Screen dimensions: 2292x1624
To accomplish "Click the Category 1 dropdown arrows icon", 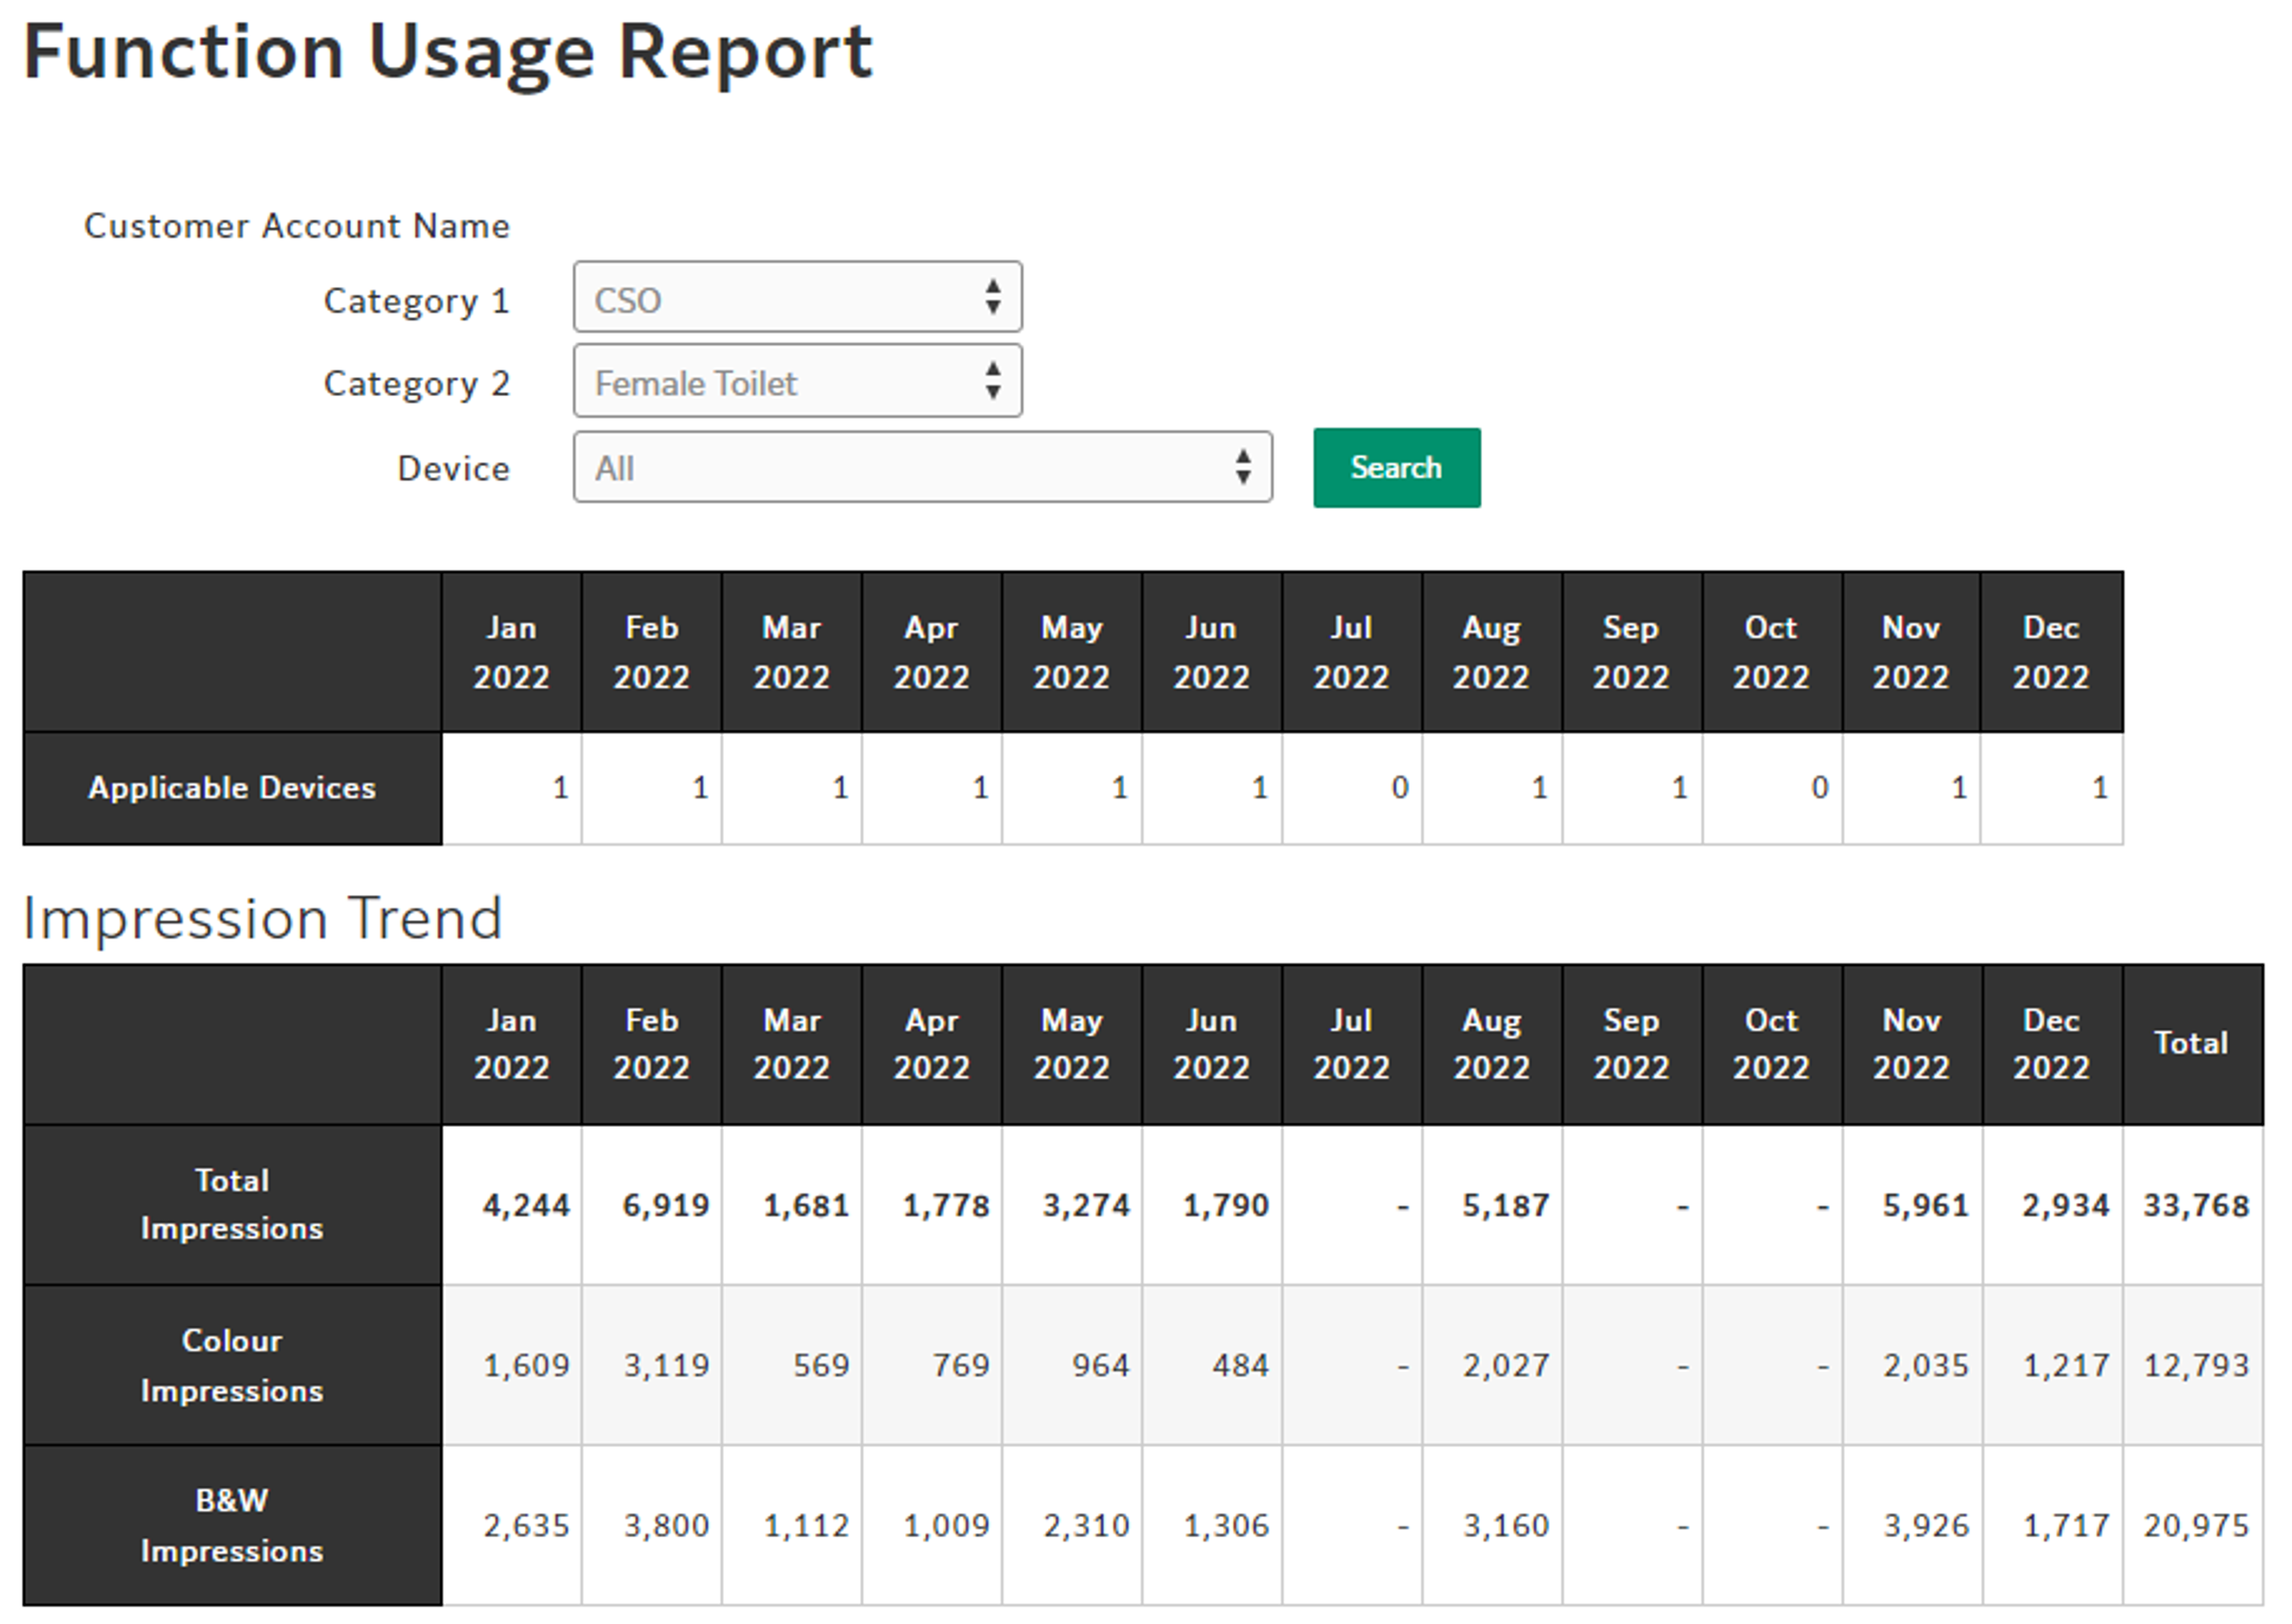I will (992, 298).
